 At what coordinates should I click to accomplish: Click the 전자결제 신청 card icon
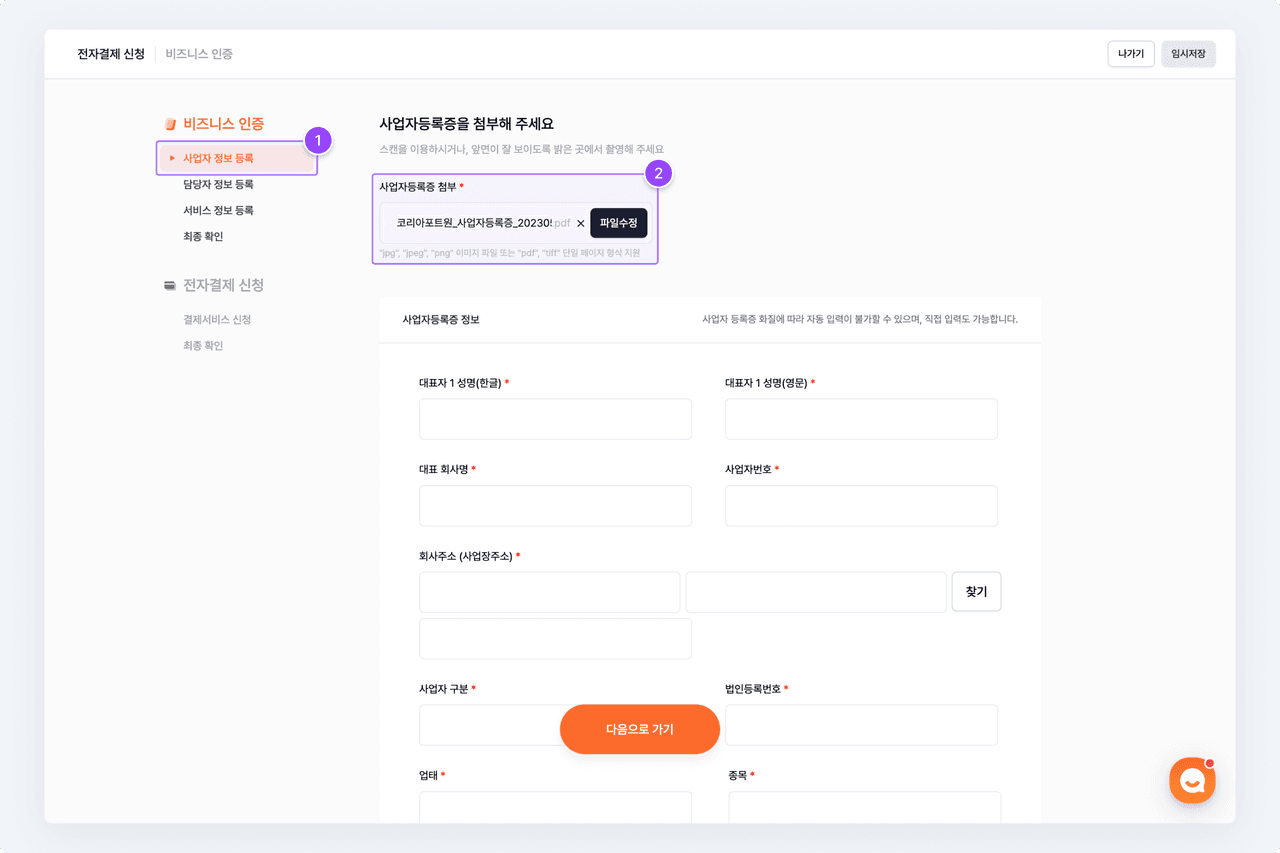pyautogui.click(x=170, y=286)
